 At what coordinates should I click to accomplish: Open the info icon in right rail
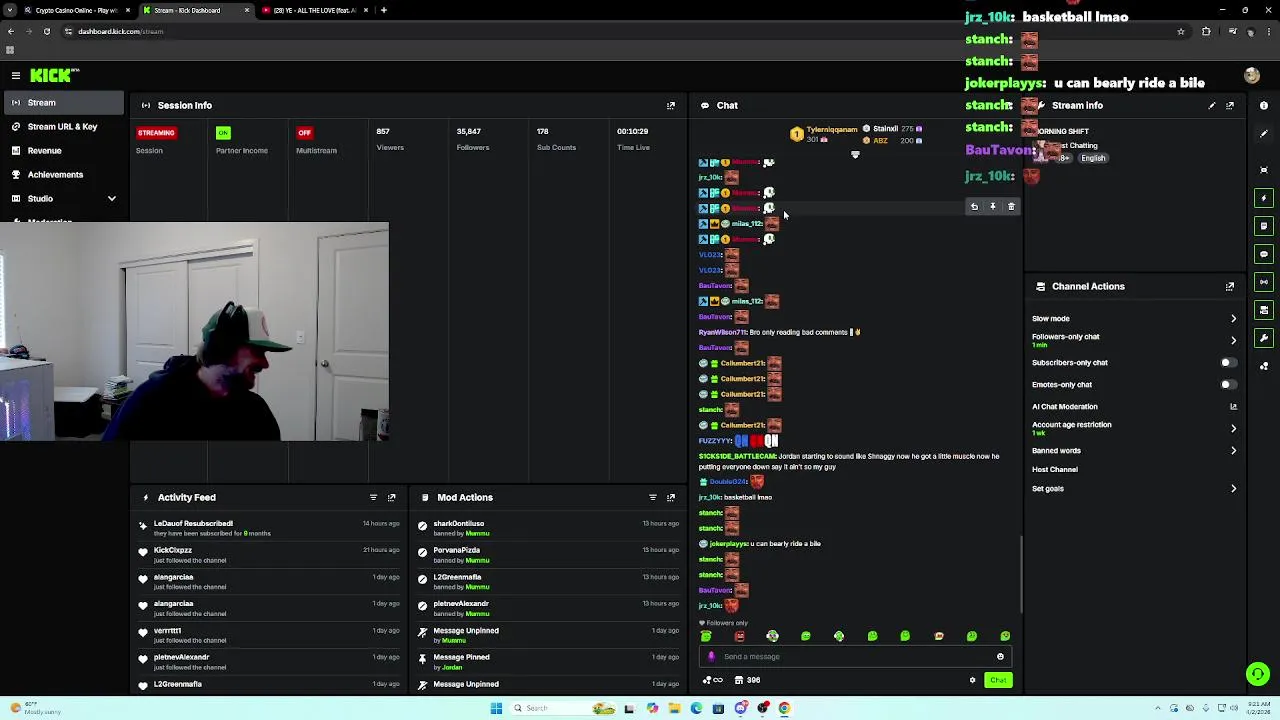(x=1264, y=105)
